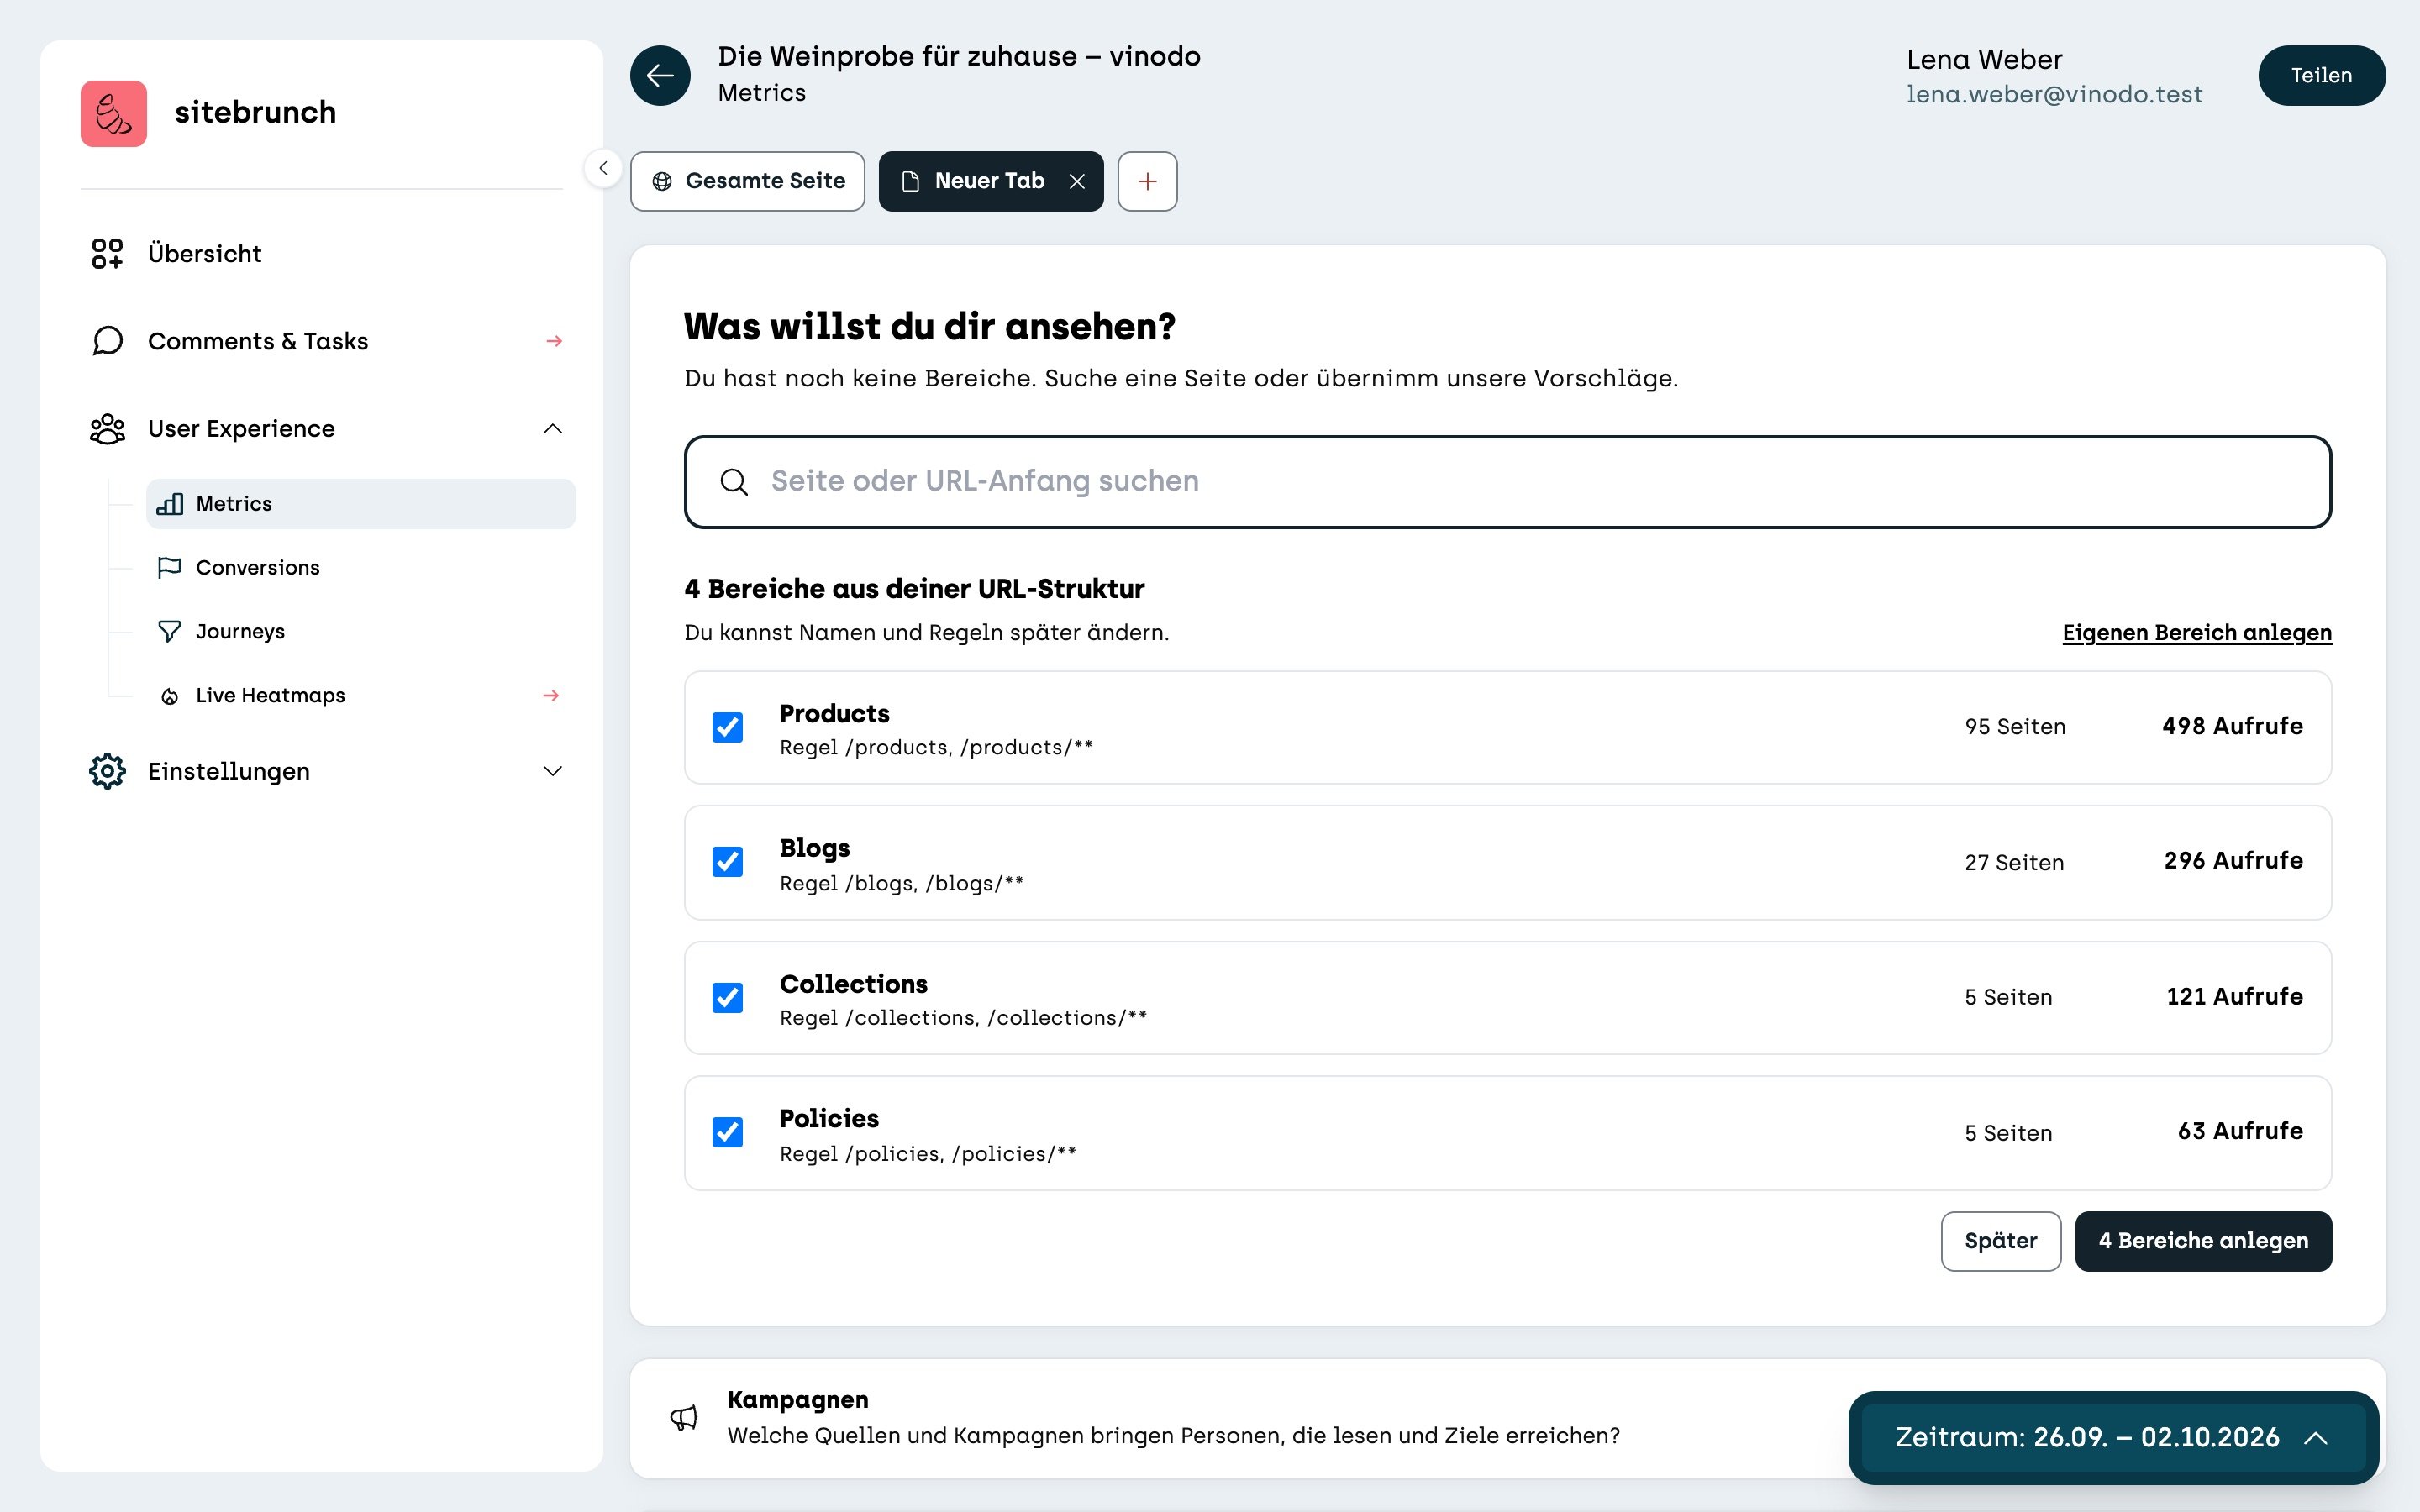Collapse the User Experience section chevron
This screenshot has height=1512, width=2420.
pos(553,428)
